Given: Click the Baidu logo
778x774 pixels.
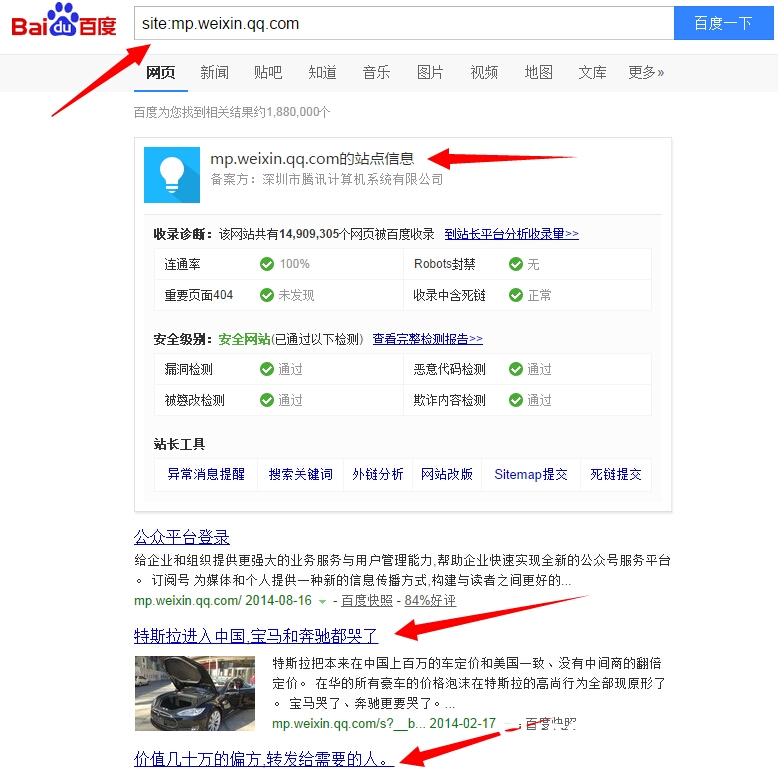Looking at the screenshot, I should (64, 20).
